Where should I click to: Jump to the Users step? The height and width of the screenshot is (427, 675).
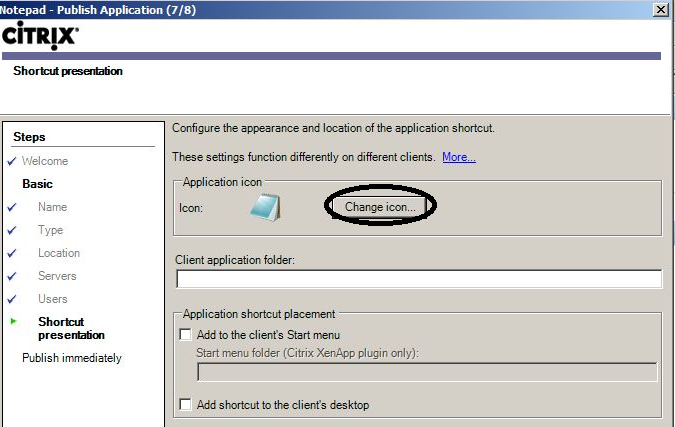pyautogui.click(x=53, y=299)
